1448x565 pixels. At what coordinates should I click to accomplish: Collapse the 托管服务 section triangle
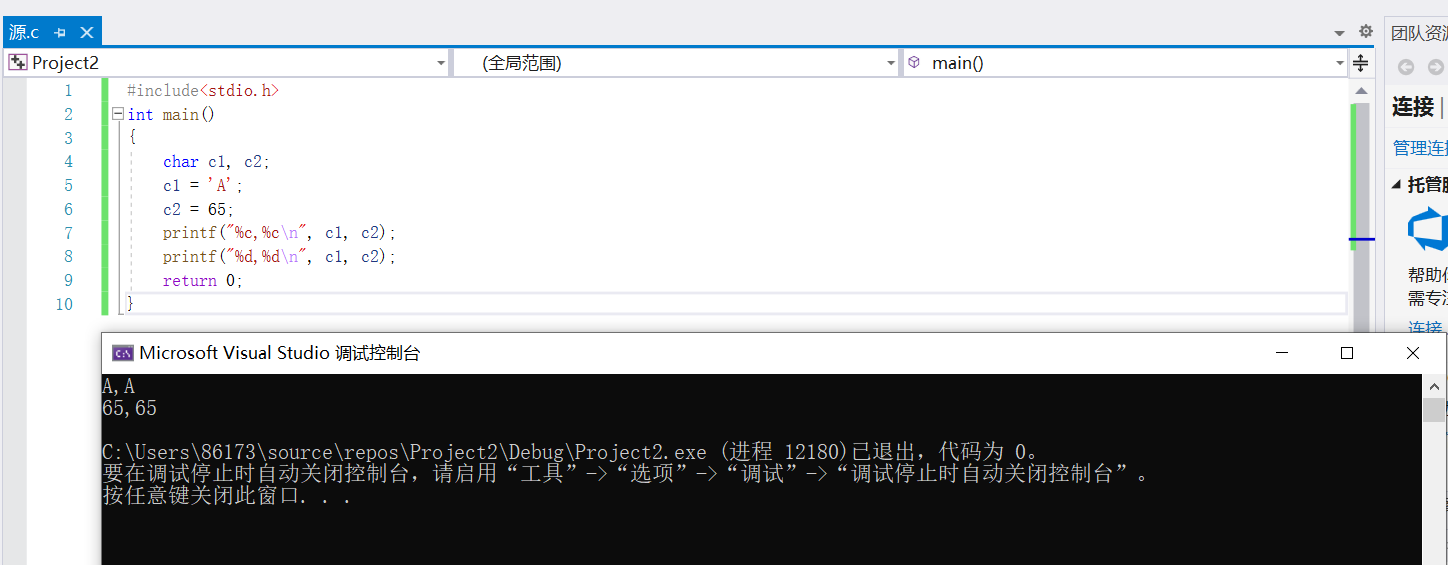[x=1397, y=185]
